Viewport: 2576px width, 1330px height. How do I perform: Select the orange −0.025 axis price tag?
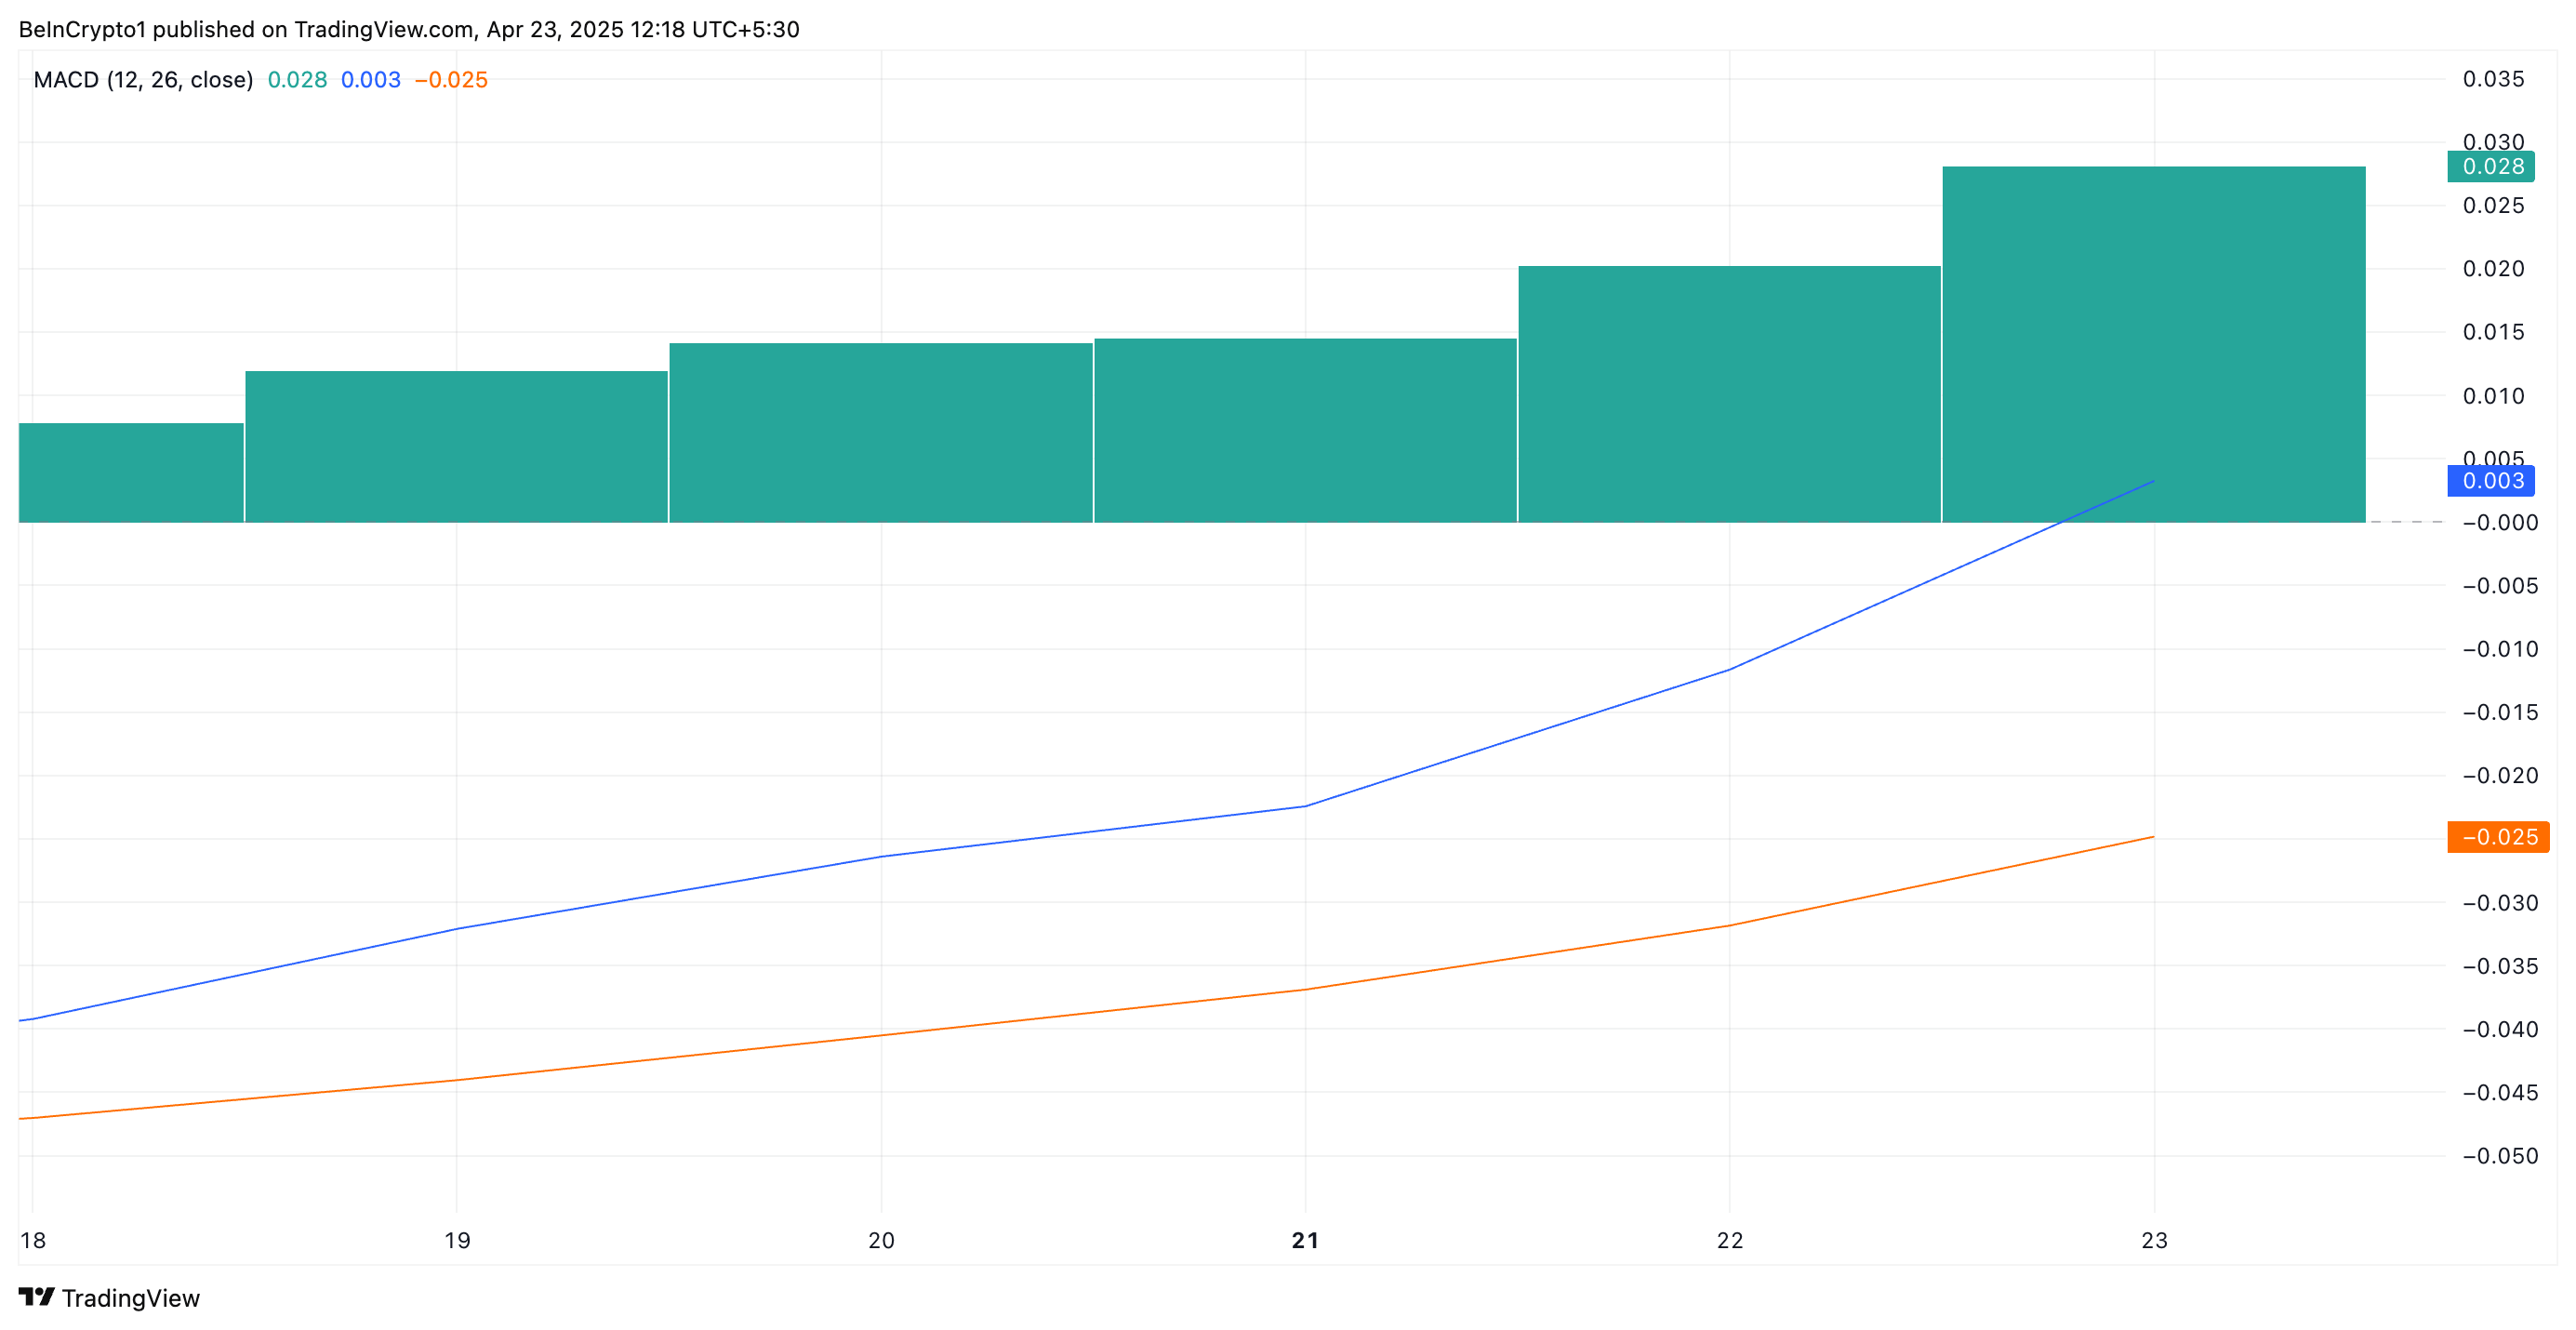click(2497, 837)
